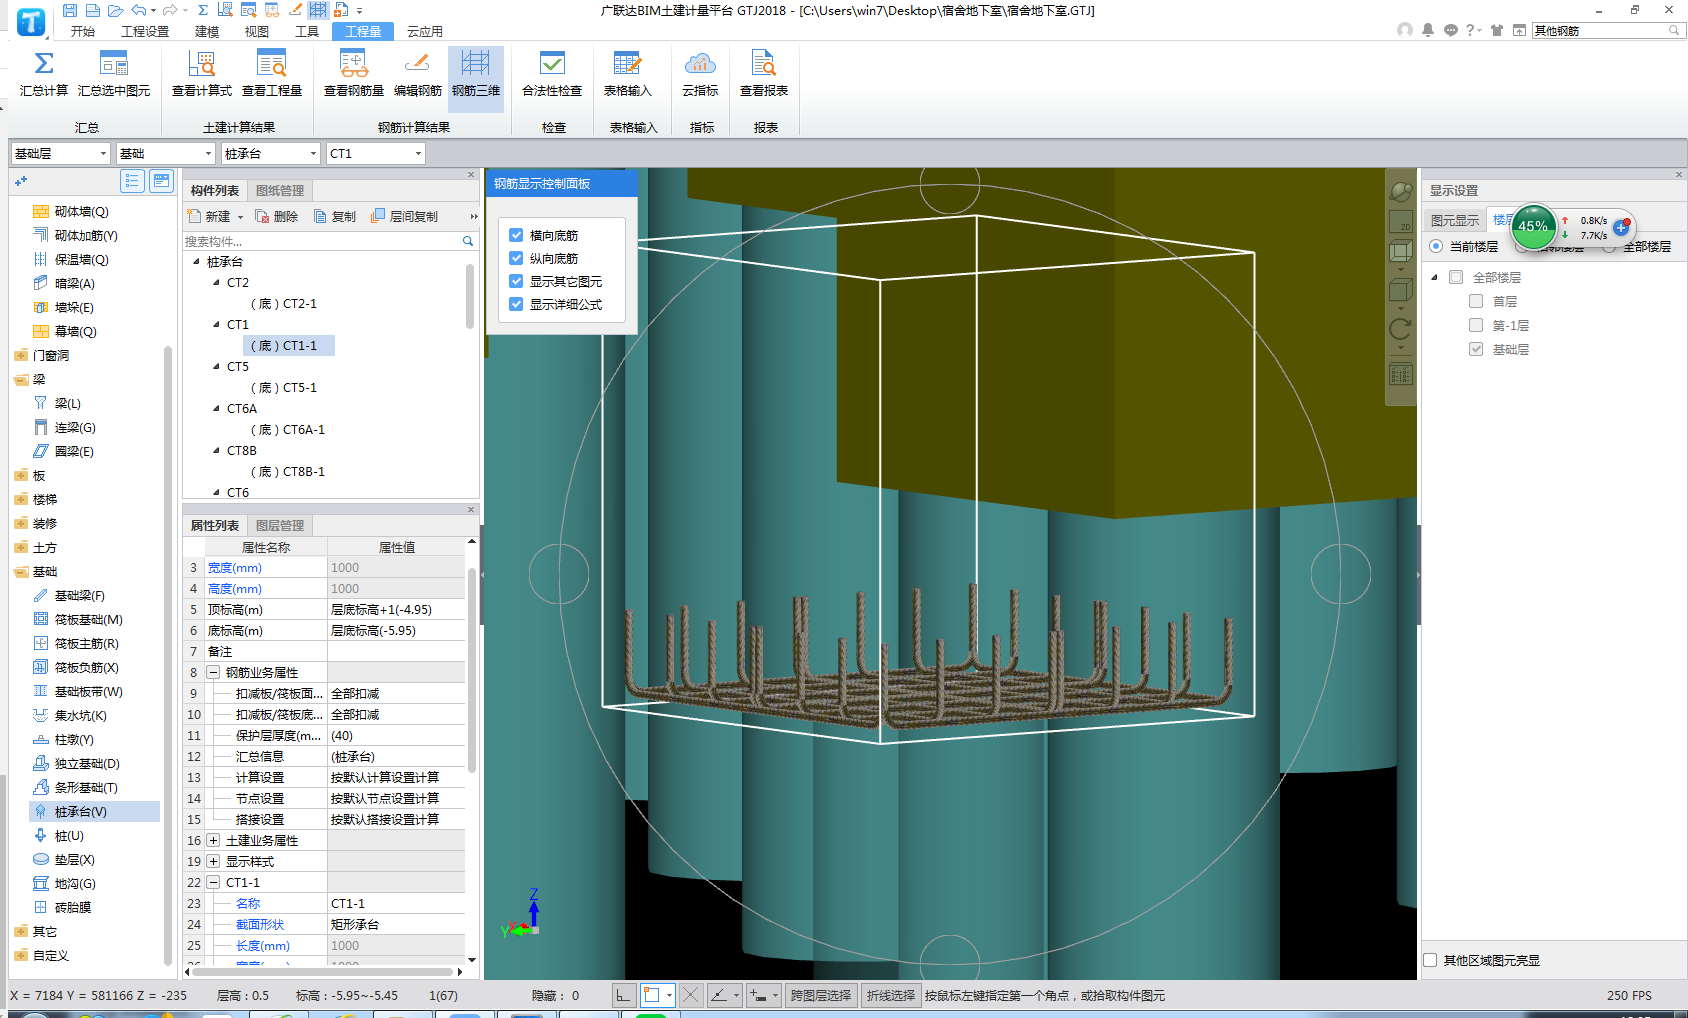The image size is (1688, 1018).
Task: Switch to 图层管理 tab
Action: [280, 526]
